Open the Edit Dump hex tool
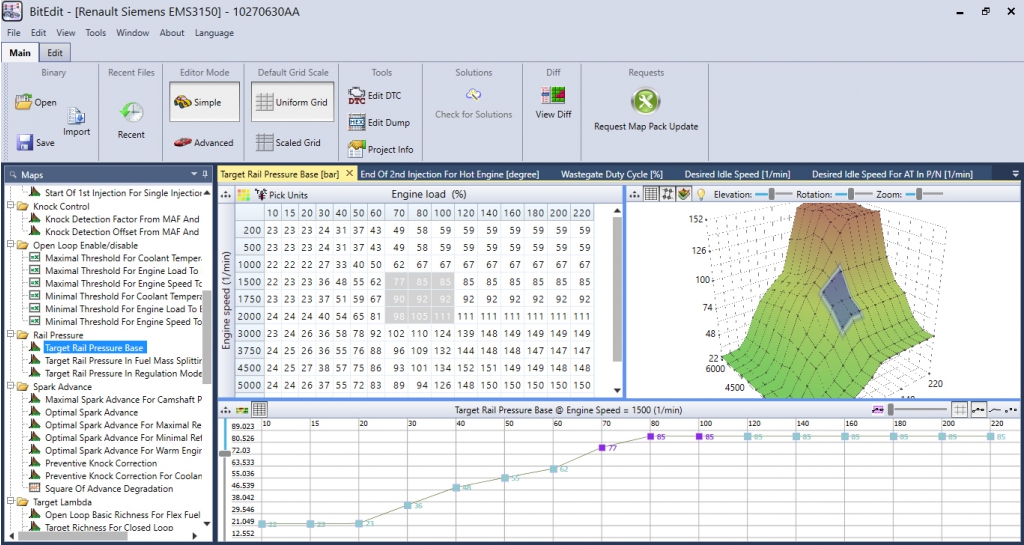Viewport: 1024px width, 545px height. [357, 122]
